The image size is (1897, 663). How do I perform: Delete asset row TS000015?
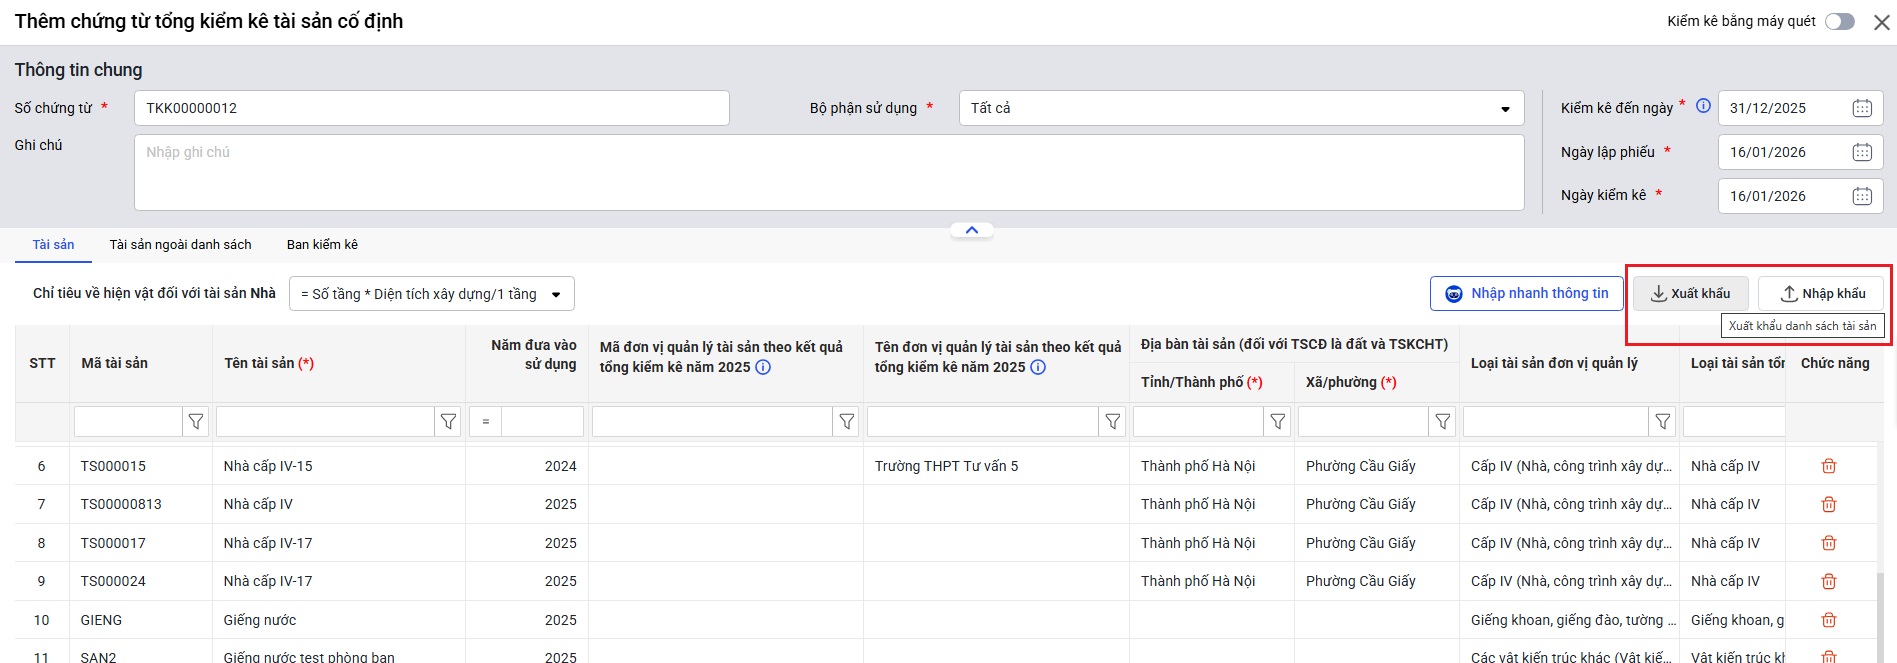pyautogui.click(x=1828, y=466)
